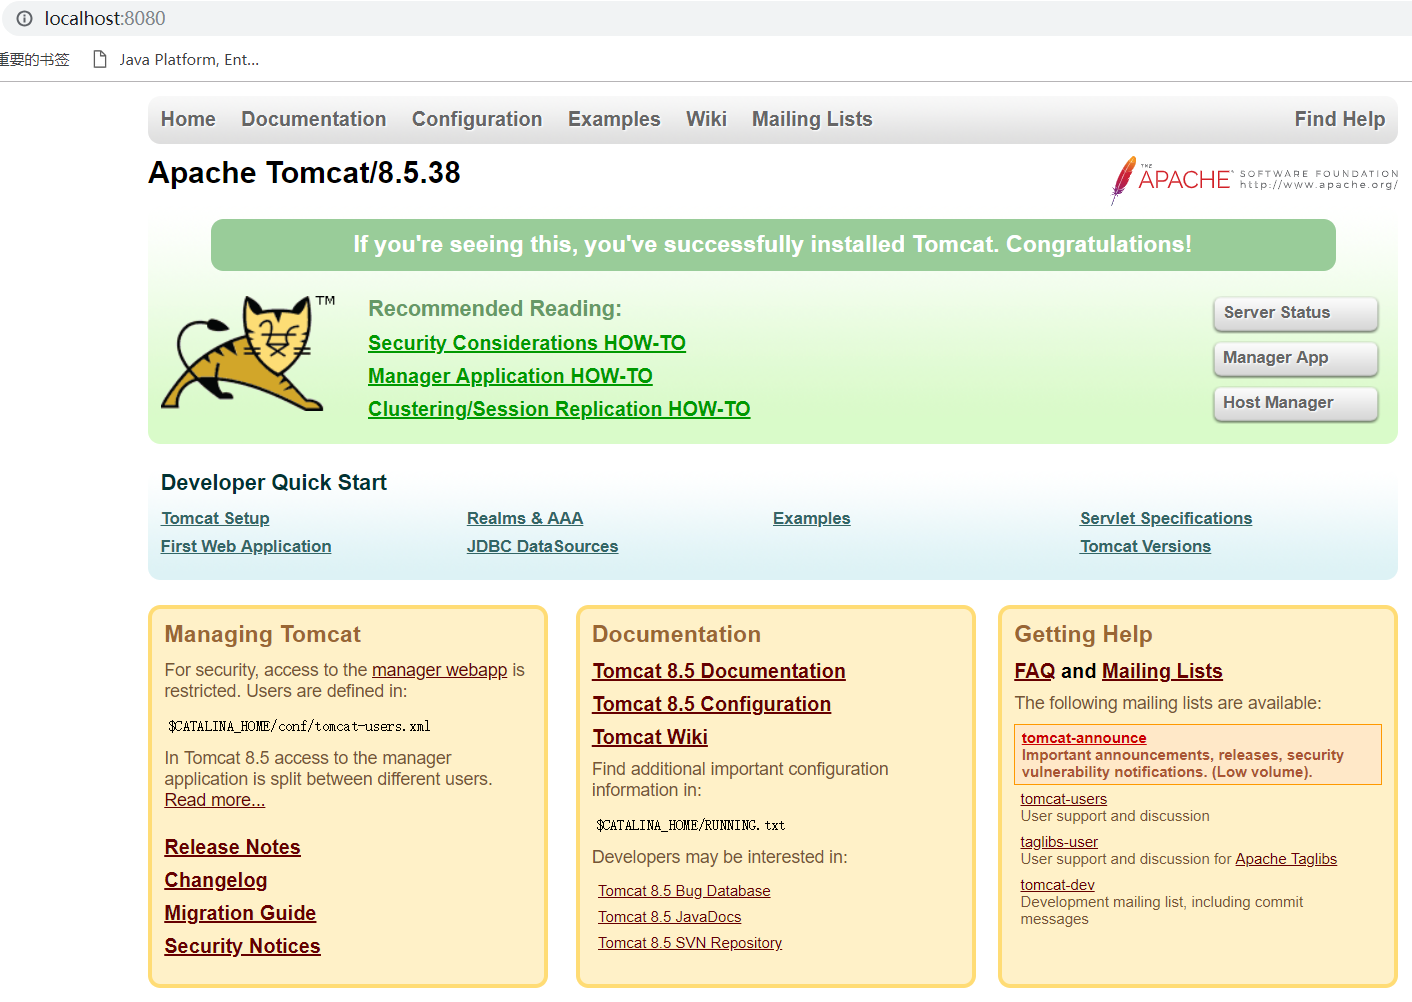
Task: Open the First Web Application link
Action: coord(246,546)
